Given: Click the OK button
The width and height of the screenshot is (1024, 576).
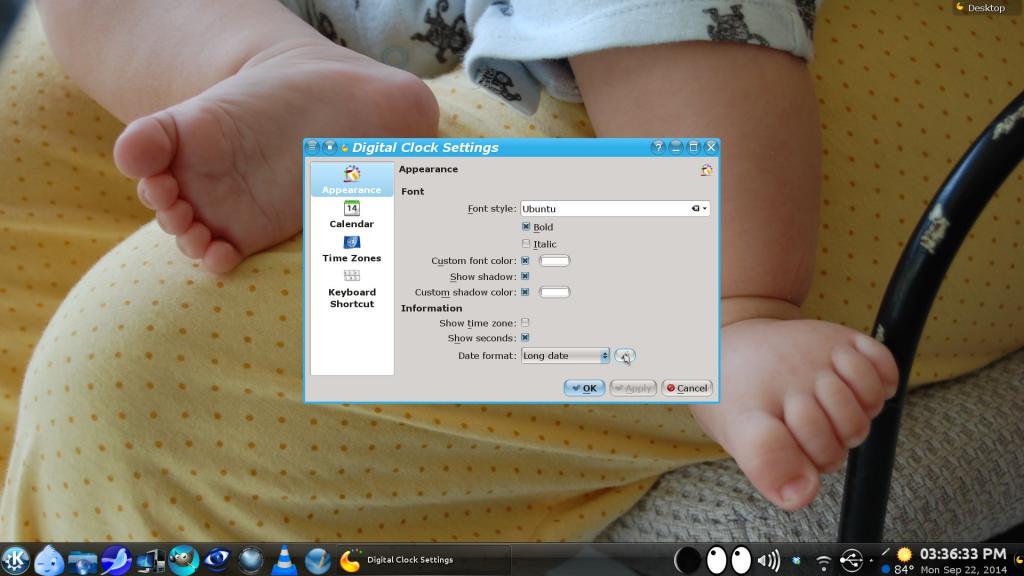Looking at the screenshot, I should tap(584, 388).
